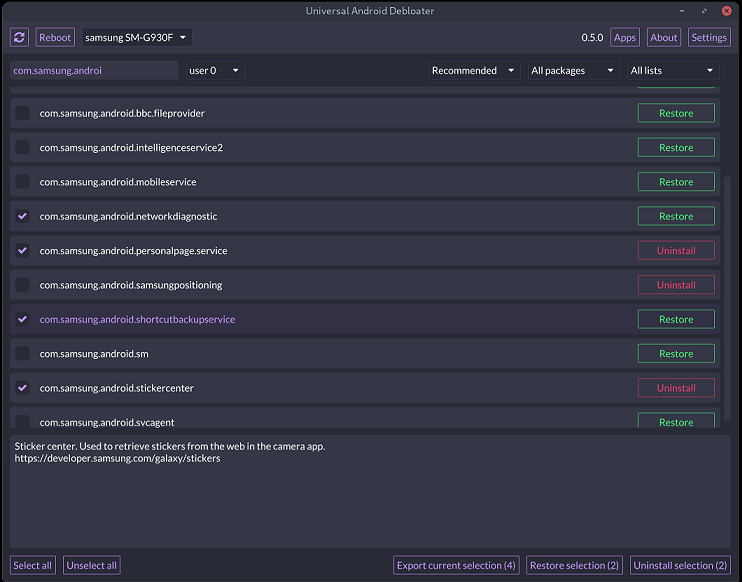The width and height of the screenshot is (742, 582).
Task: Click the Unselect all button
Action: click(x=91, y=565)
